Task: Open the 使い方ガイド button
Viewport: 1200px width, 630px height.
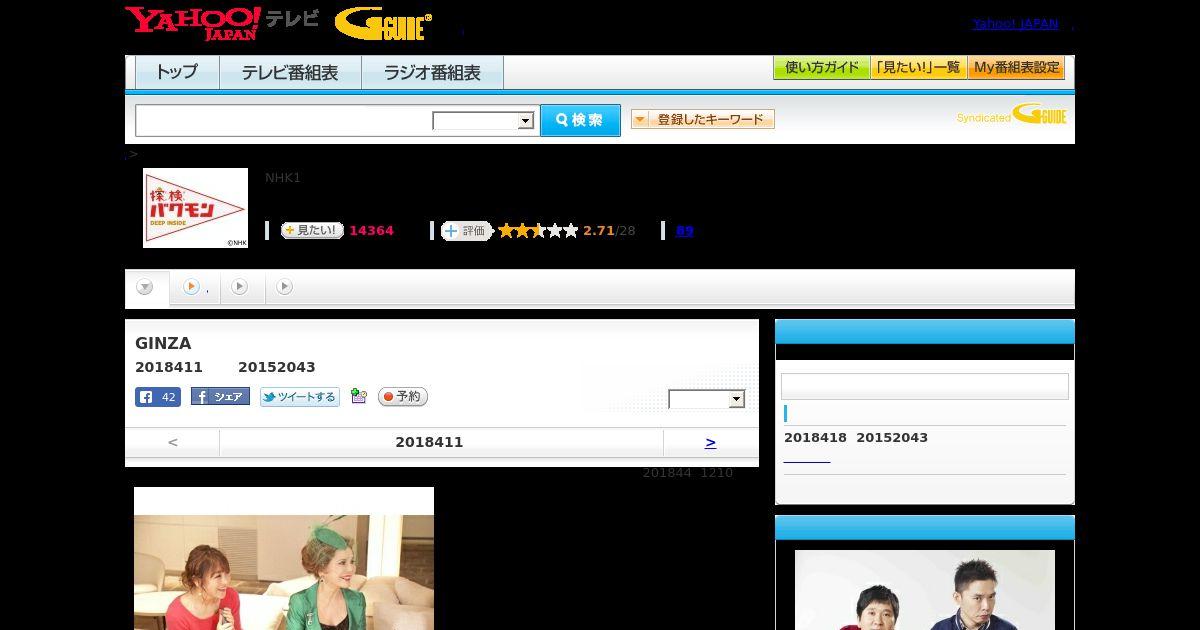Action: click(822, 68)
